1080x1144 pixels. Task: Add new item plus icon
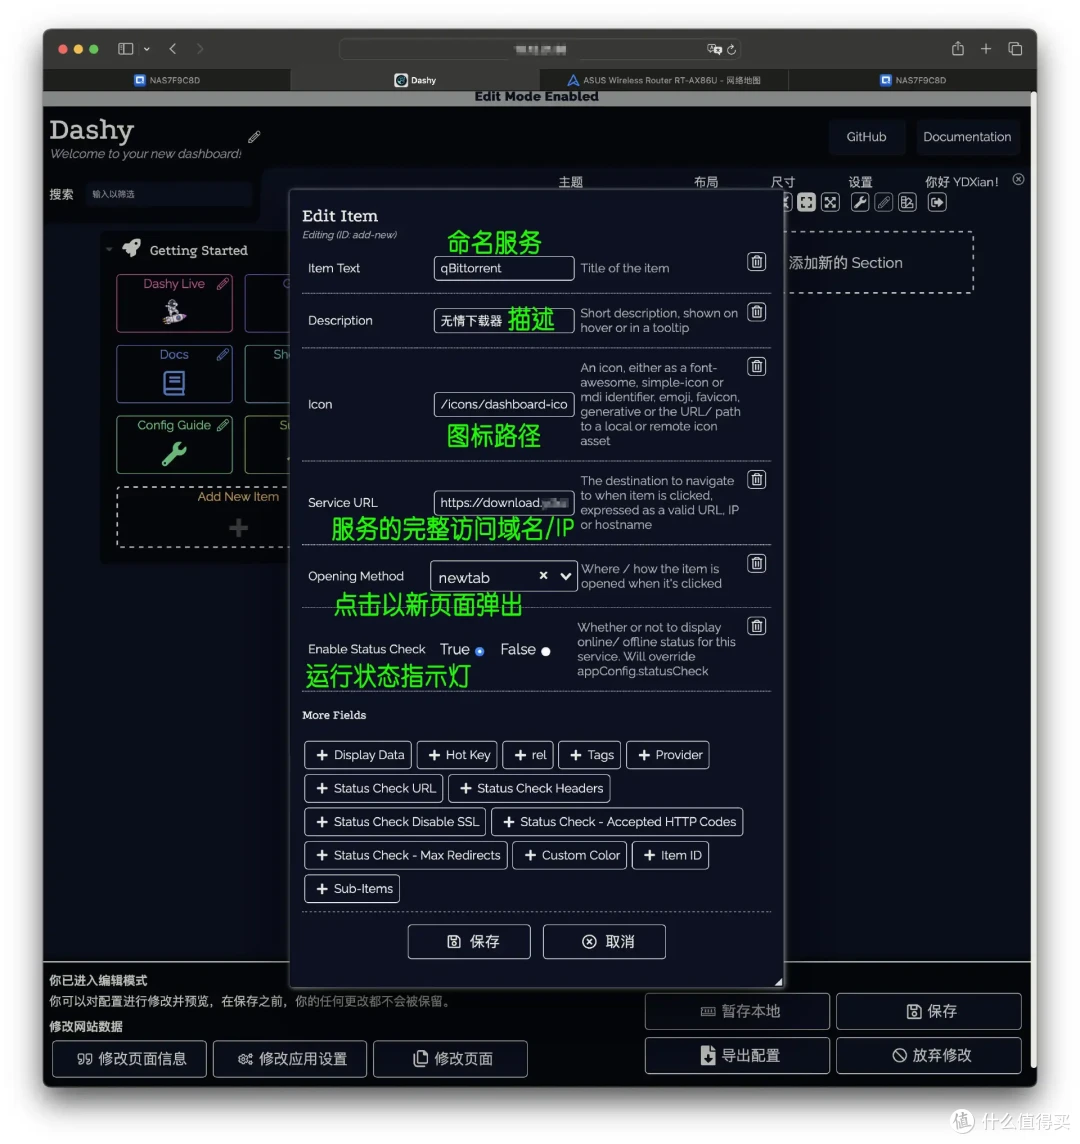click(238, 527)
